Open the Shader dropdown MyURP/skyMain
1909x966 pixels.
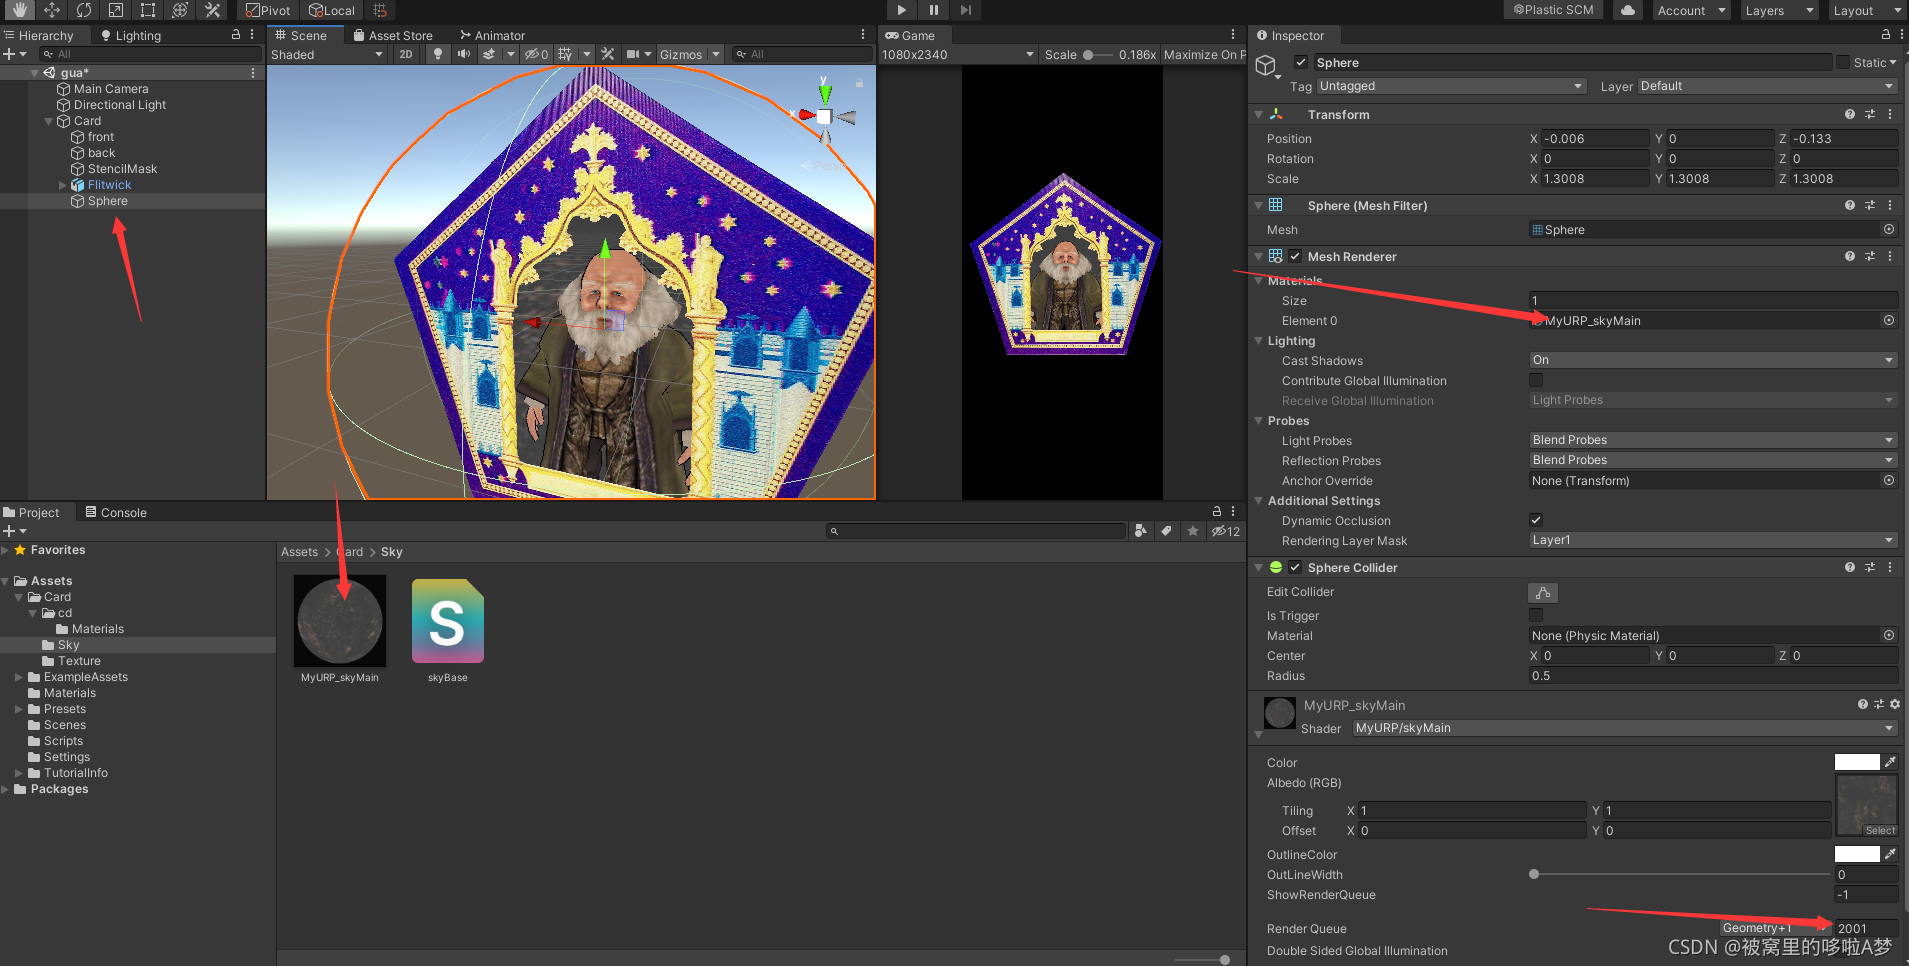click(x=1625, y=728)
